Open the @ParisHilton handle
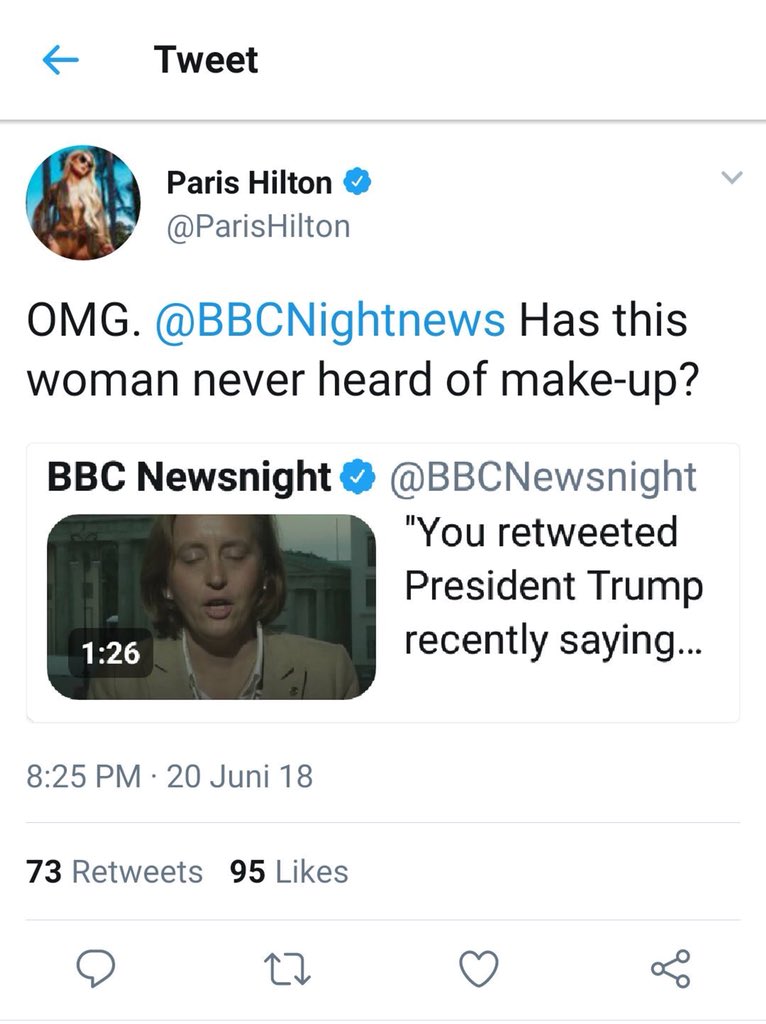 tap(258, 226)
